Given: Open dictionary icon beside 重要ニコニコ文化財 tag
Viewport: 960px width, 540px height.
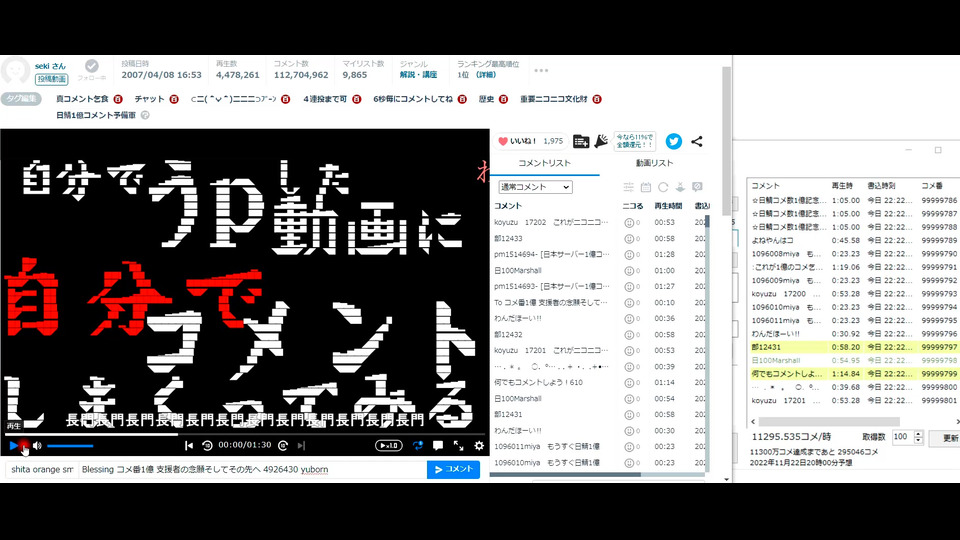Looking at the screenshot, I should coord(597,99).
